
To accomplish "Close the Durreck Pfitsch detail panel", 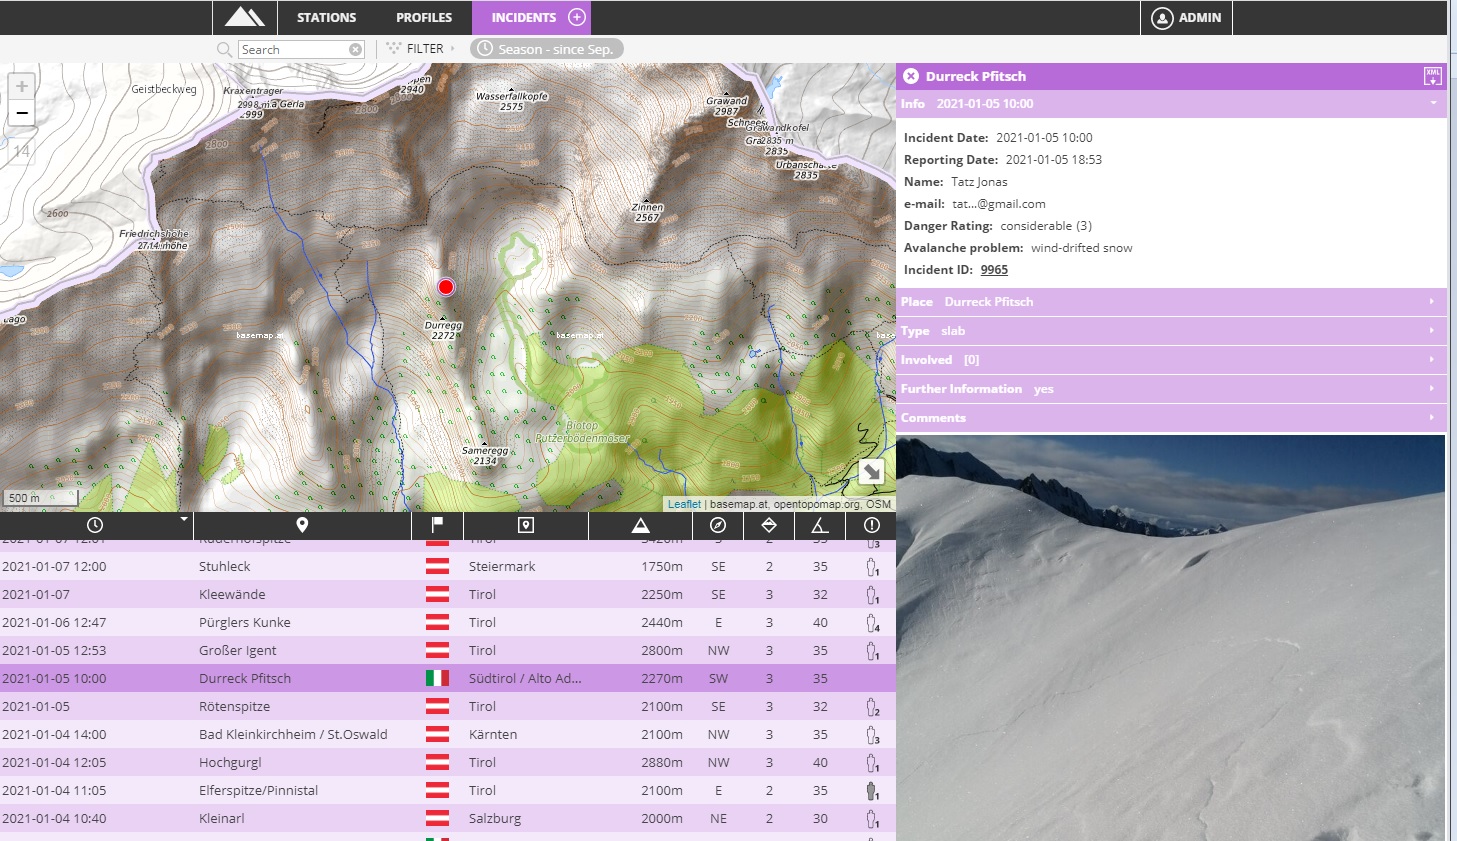I will [x=911, y=76].
